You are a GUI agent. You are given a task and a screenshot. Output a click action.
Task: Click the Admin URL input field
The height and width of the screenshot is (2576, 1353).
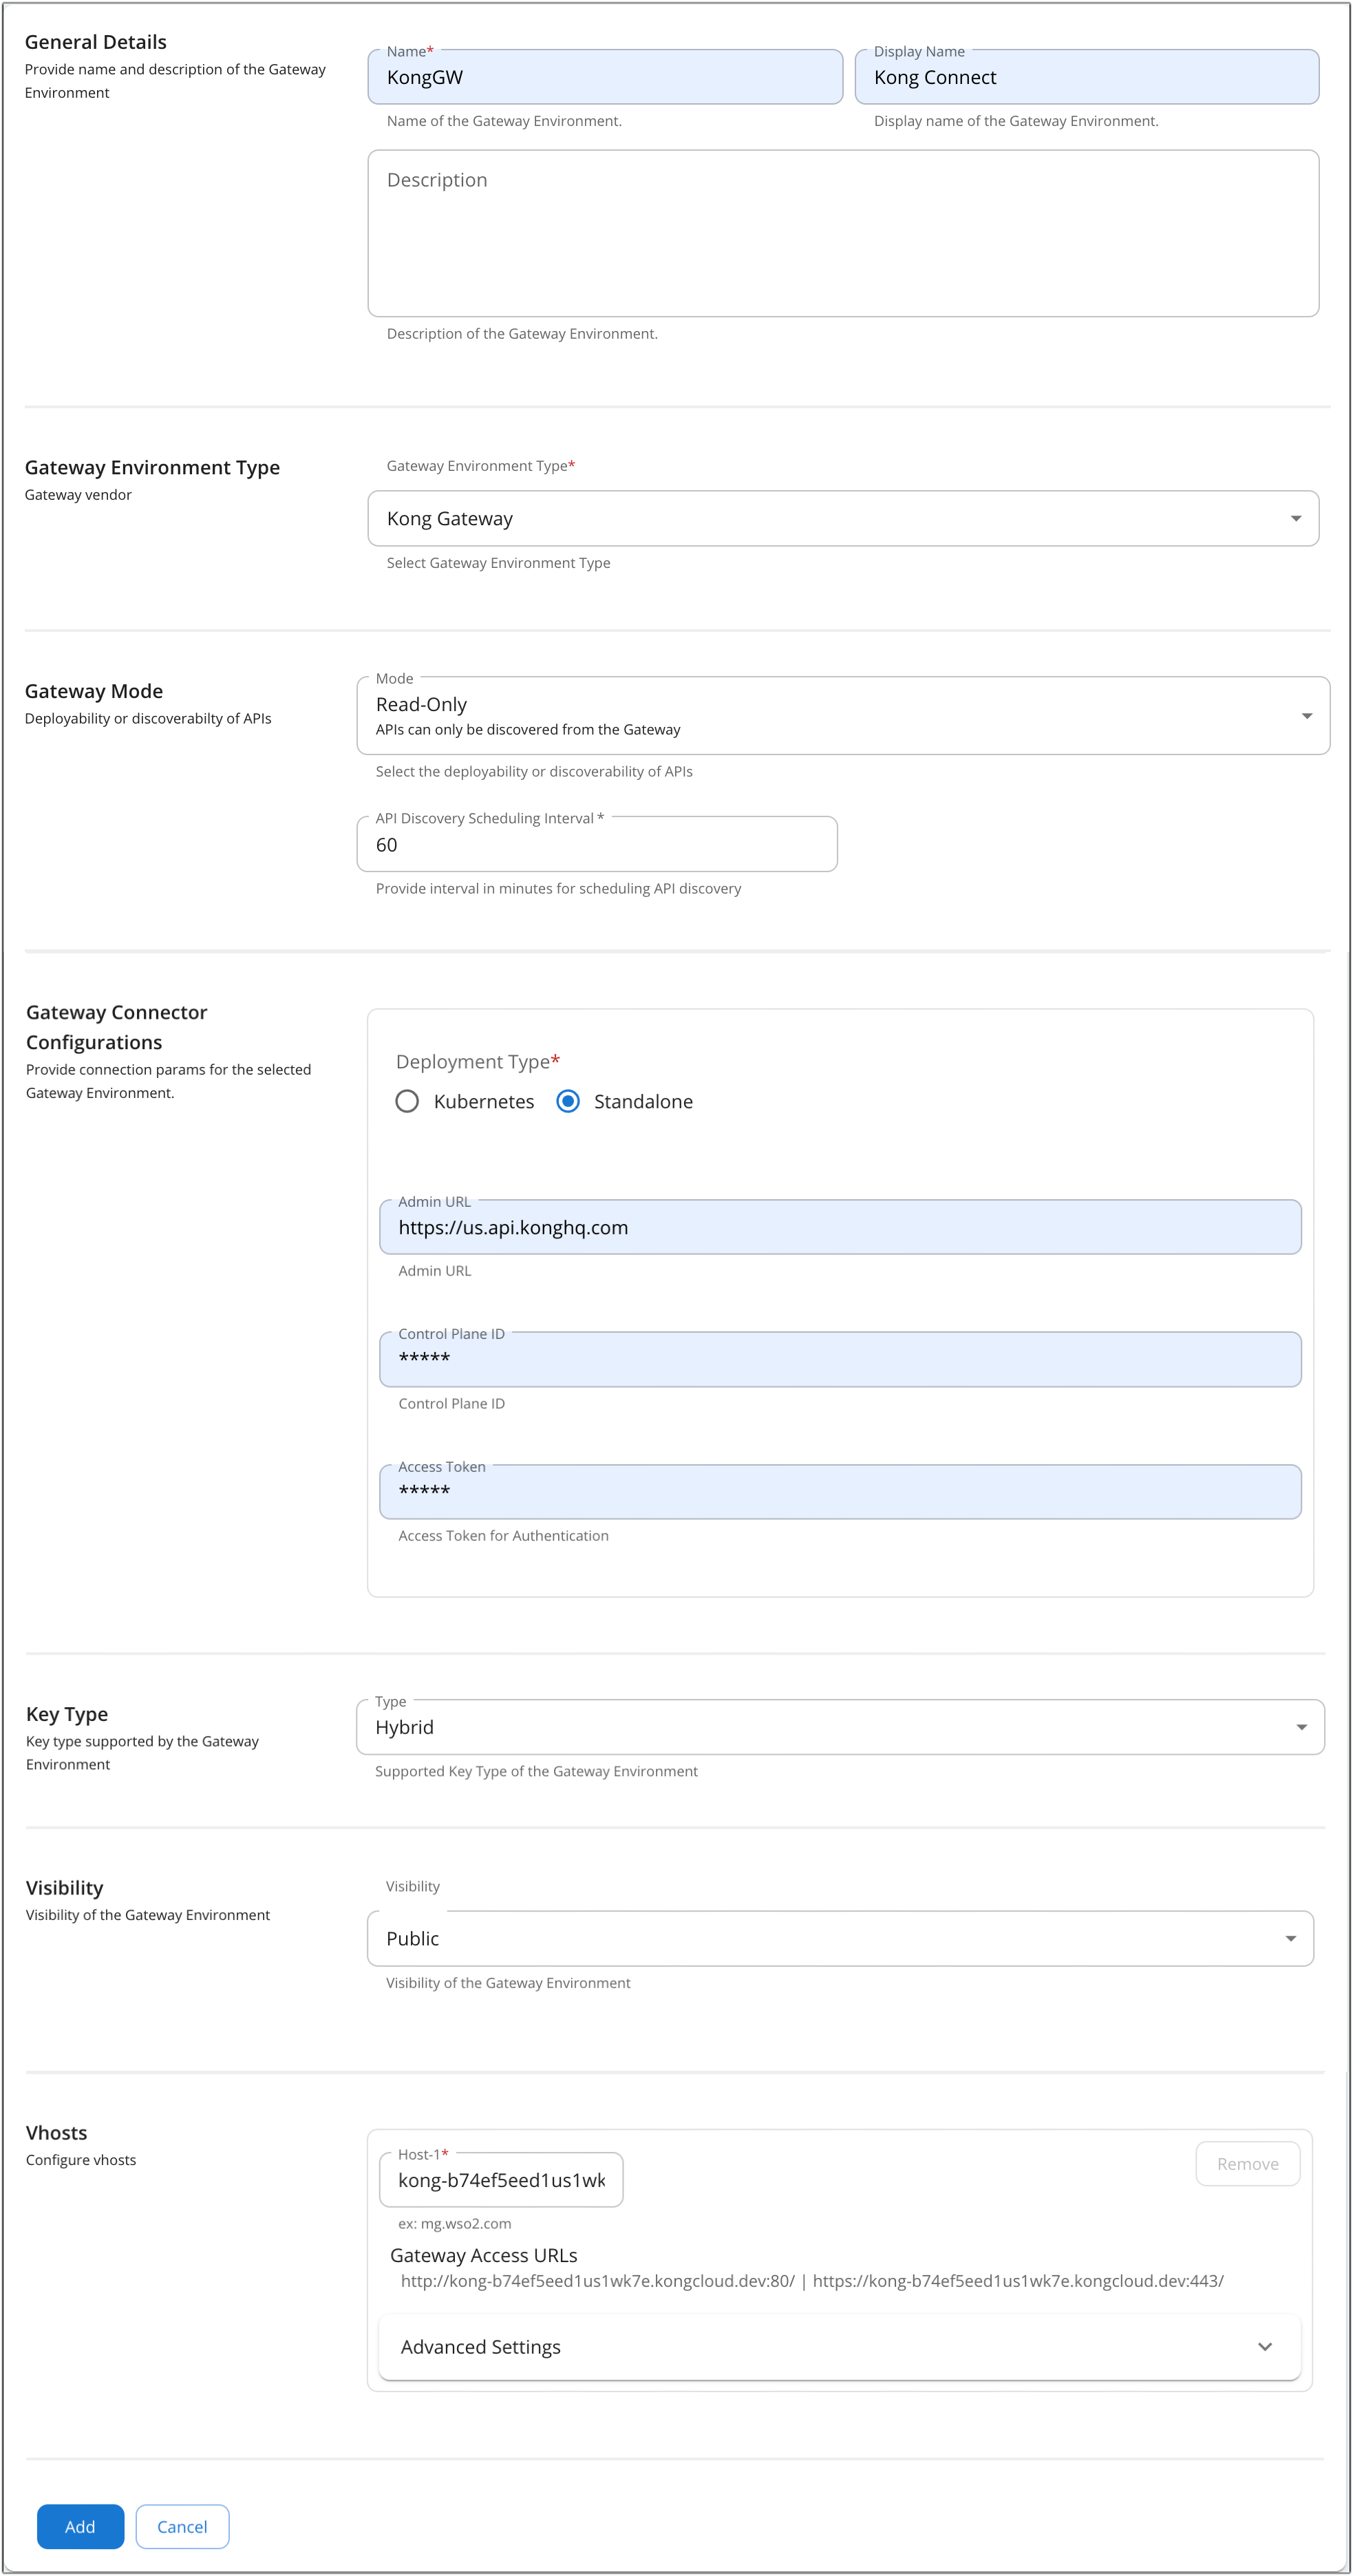point(840,1227)
